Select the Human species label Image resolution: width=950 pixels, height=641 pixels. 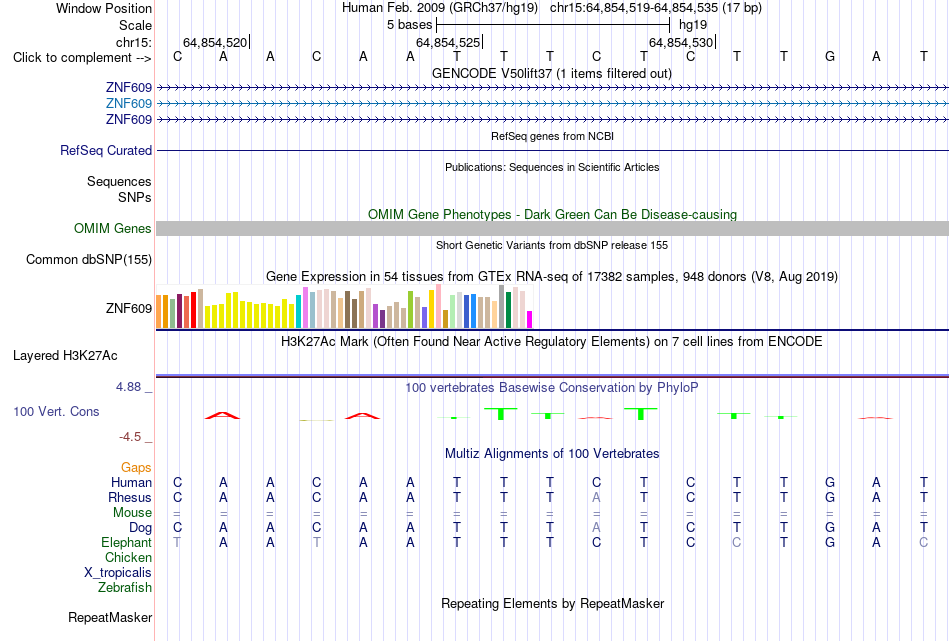click(x=131, y=482)
